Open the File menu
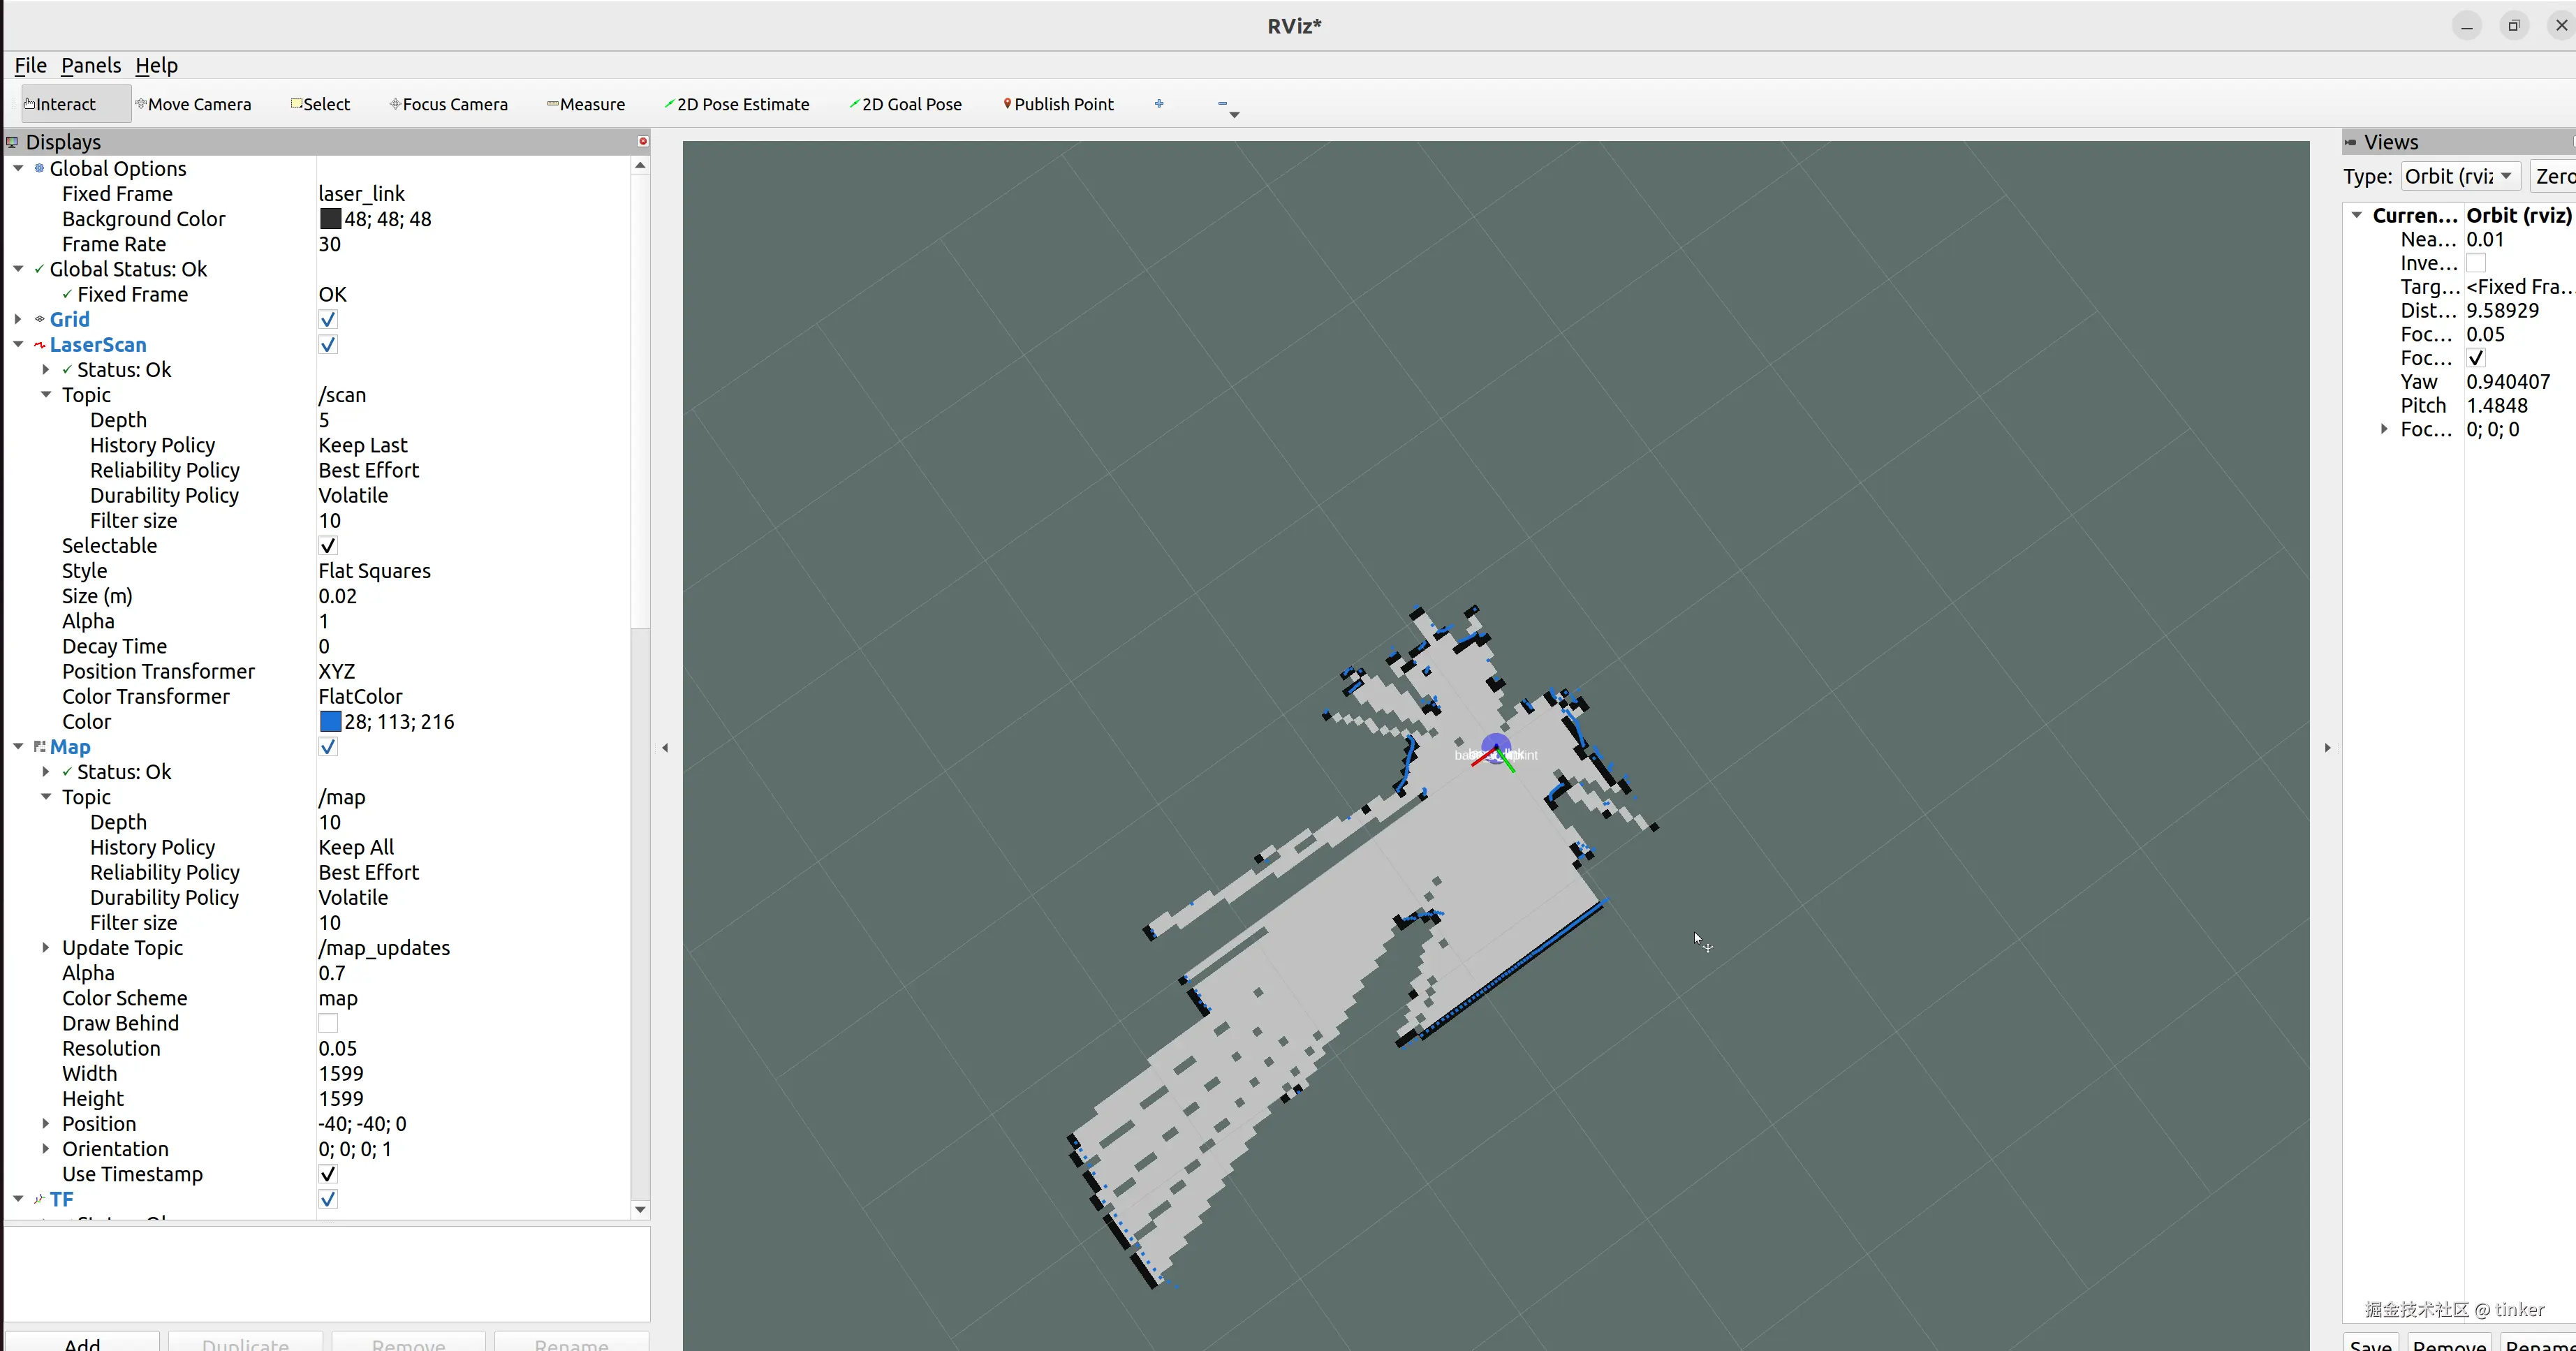The image size is (2576, 1351). tap(30, 66)
